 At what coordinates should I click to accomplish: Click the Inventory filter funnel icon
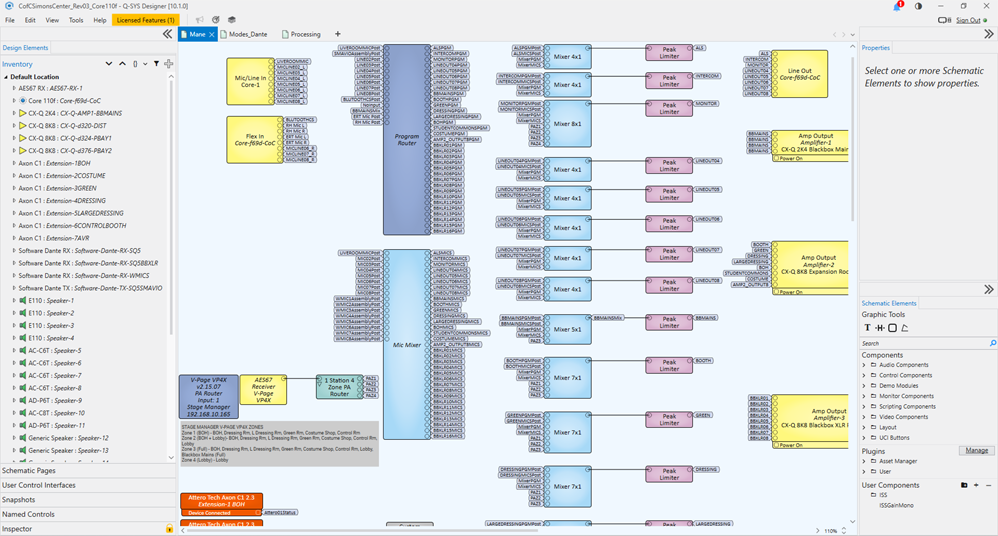click(x=156, y=64)
